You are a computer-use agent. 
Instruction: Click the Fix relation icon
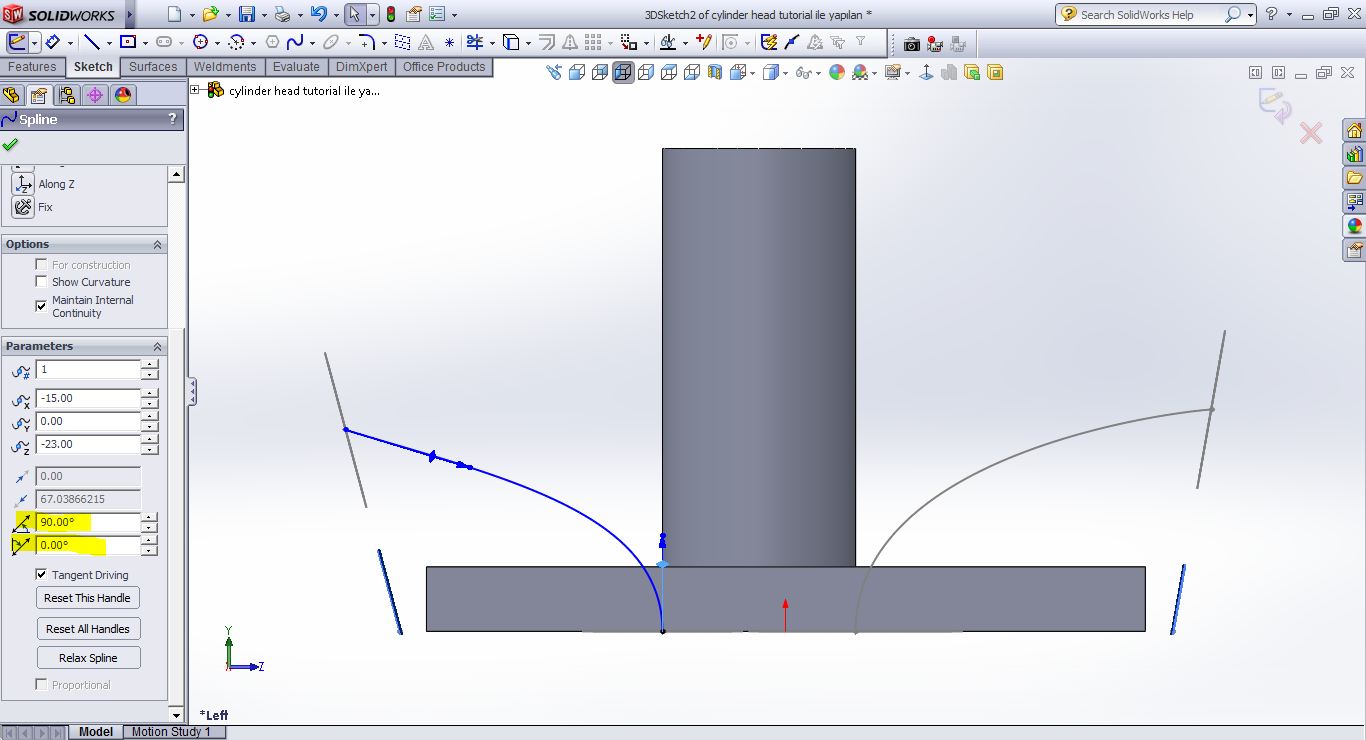(22, 207)
